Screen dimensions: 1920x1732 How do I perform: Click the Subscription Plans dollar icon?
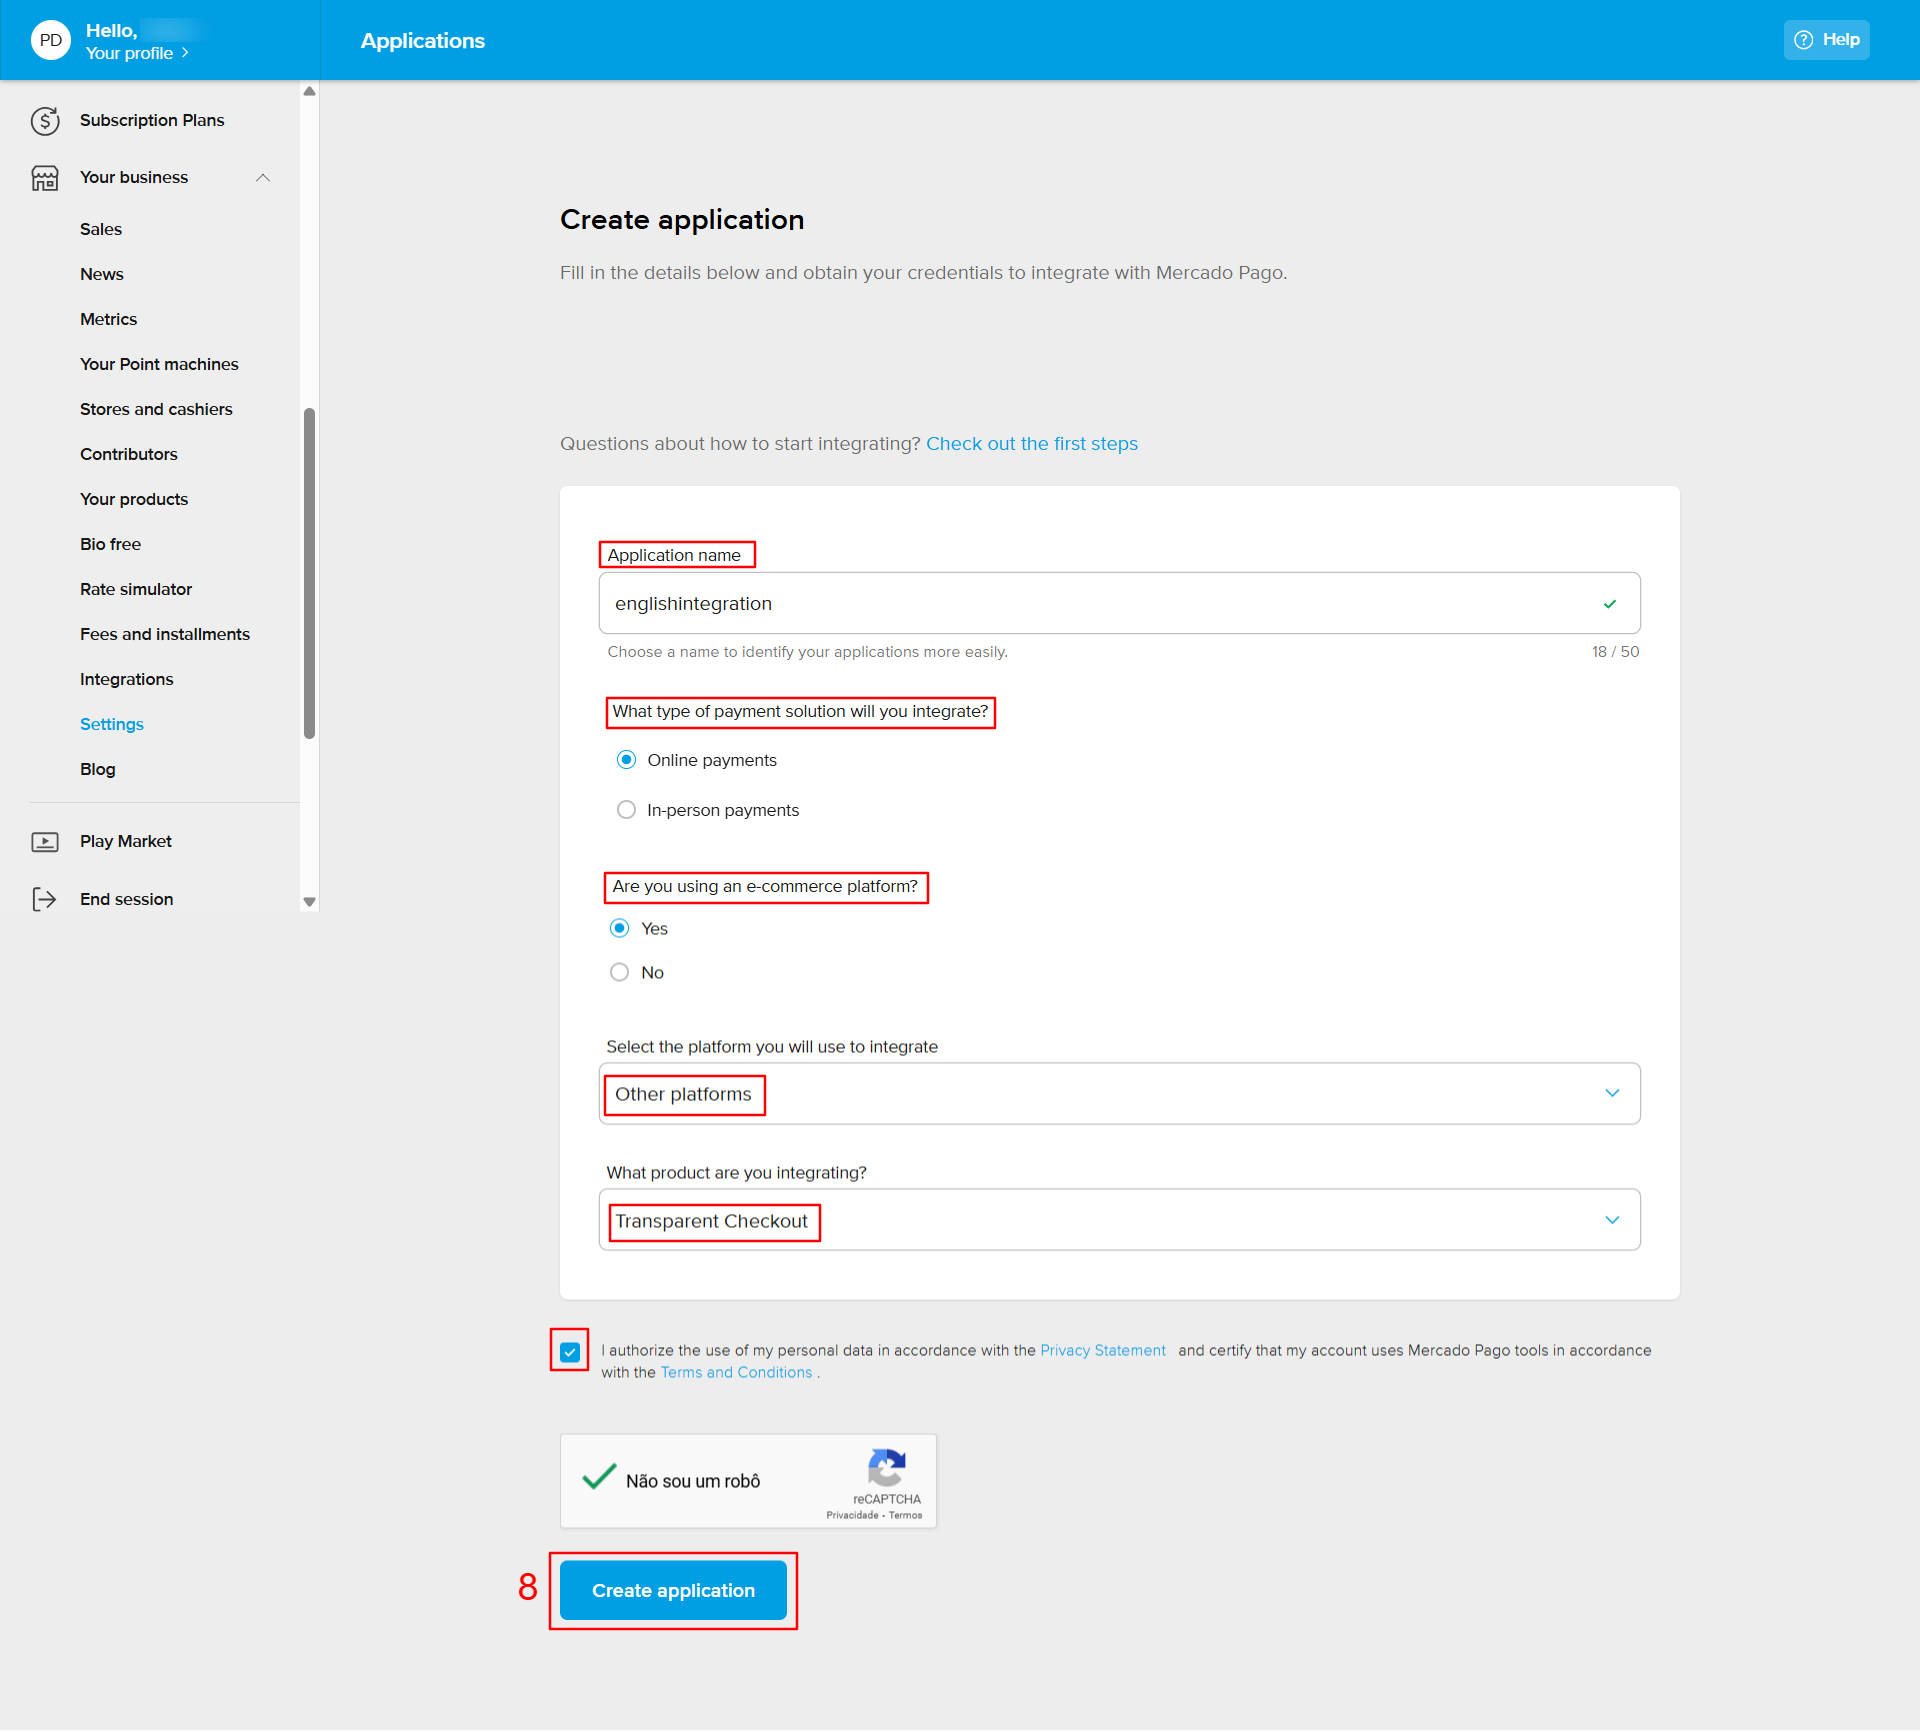(45, 121)
